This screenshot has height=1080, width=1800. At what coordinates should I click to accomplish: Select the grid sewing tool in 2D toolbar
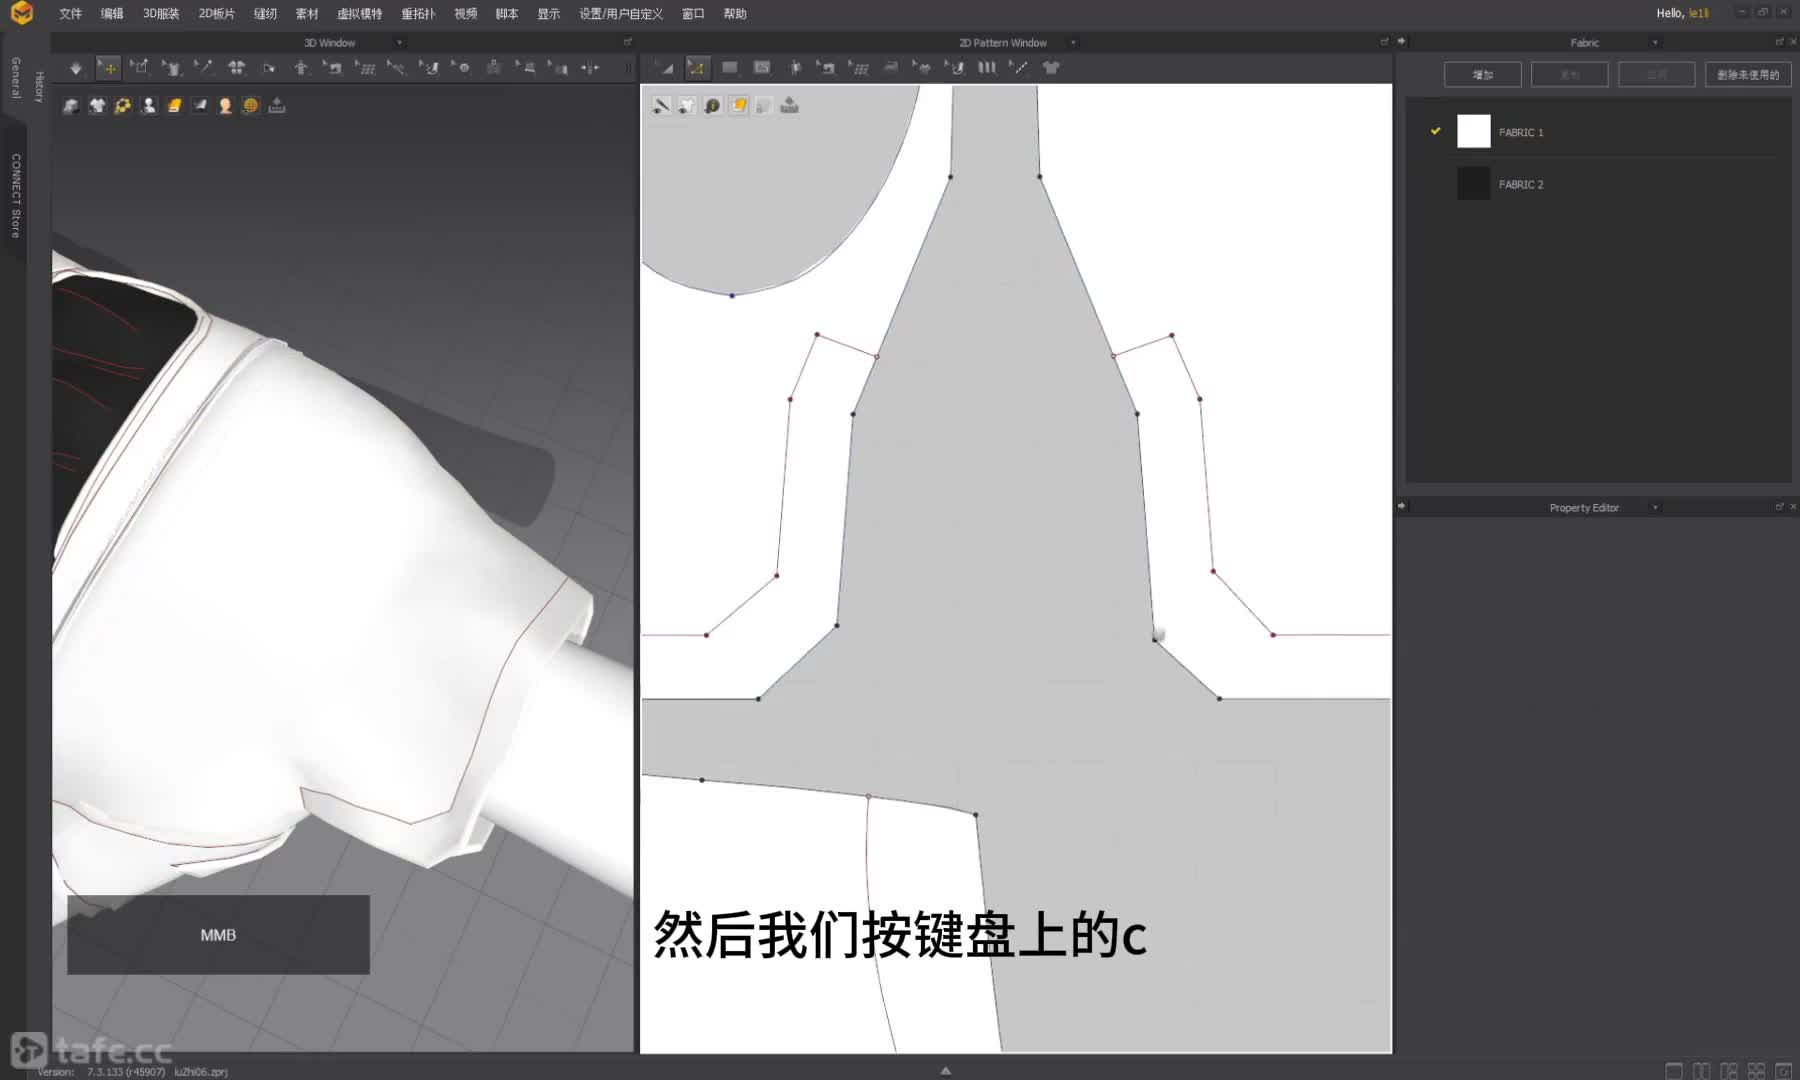click(x=858, y=68)
